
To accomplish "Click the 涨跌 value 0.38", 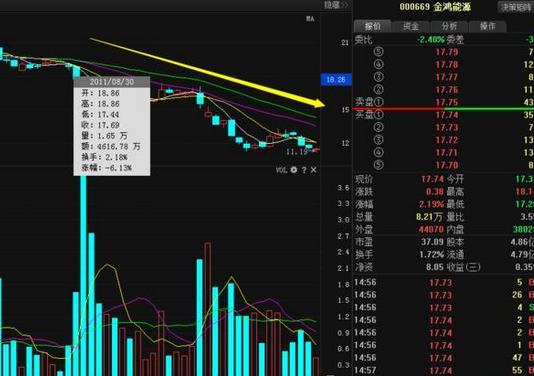I will coord(435,192).
